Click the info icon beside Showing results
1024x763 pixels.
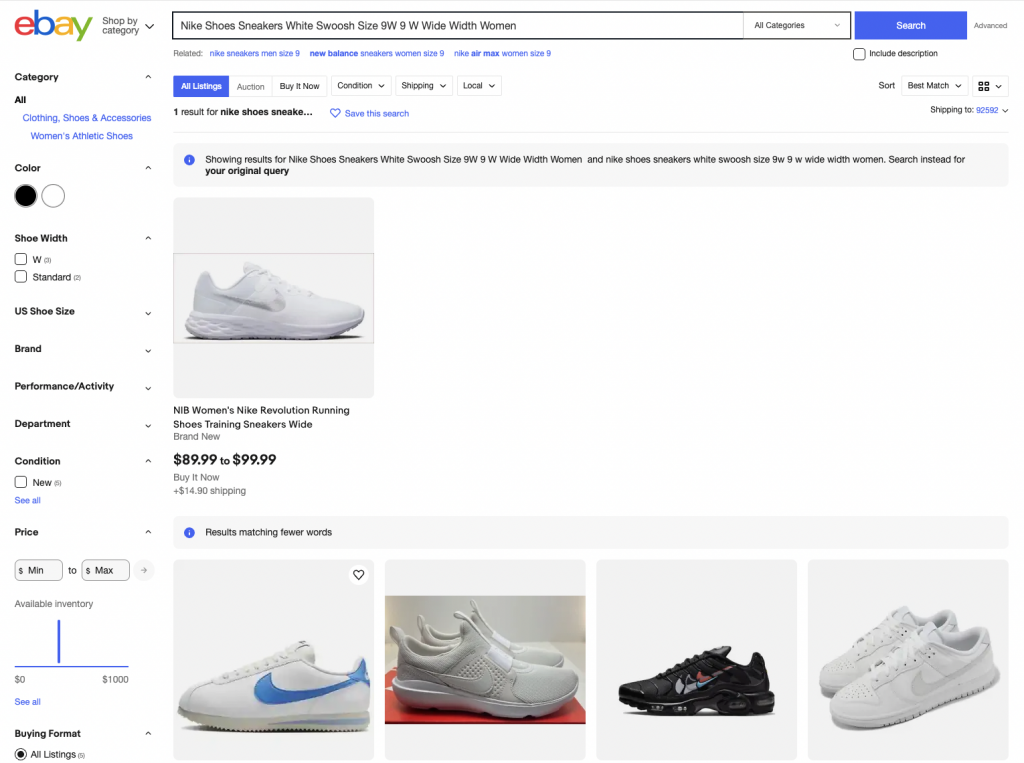tap(189, 160)
